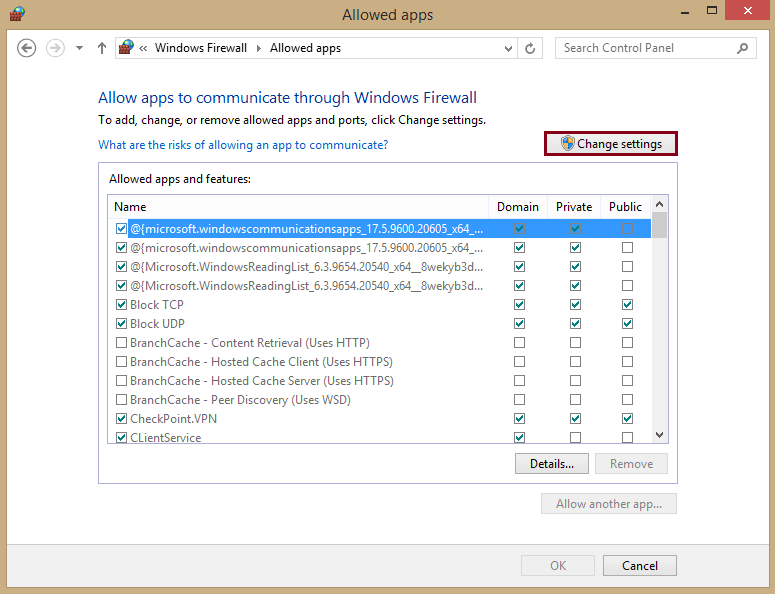This screenshot has width=775, height=594.
Task: Uncheck the CheckPoint.VPN row checkbox
Action: [x=121, y=419]
